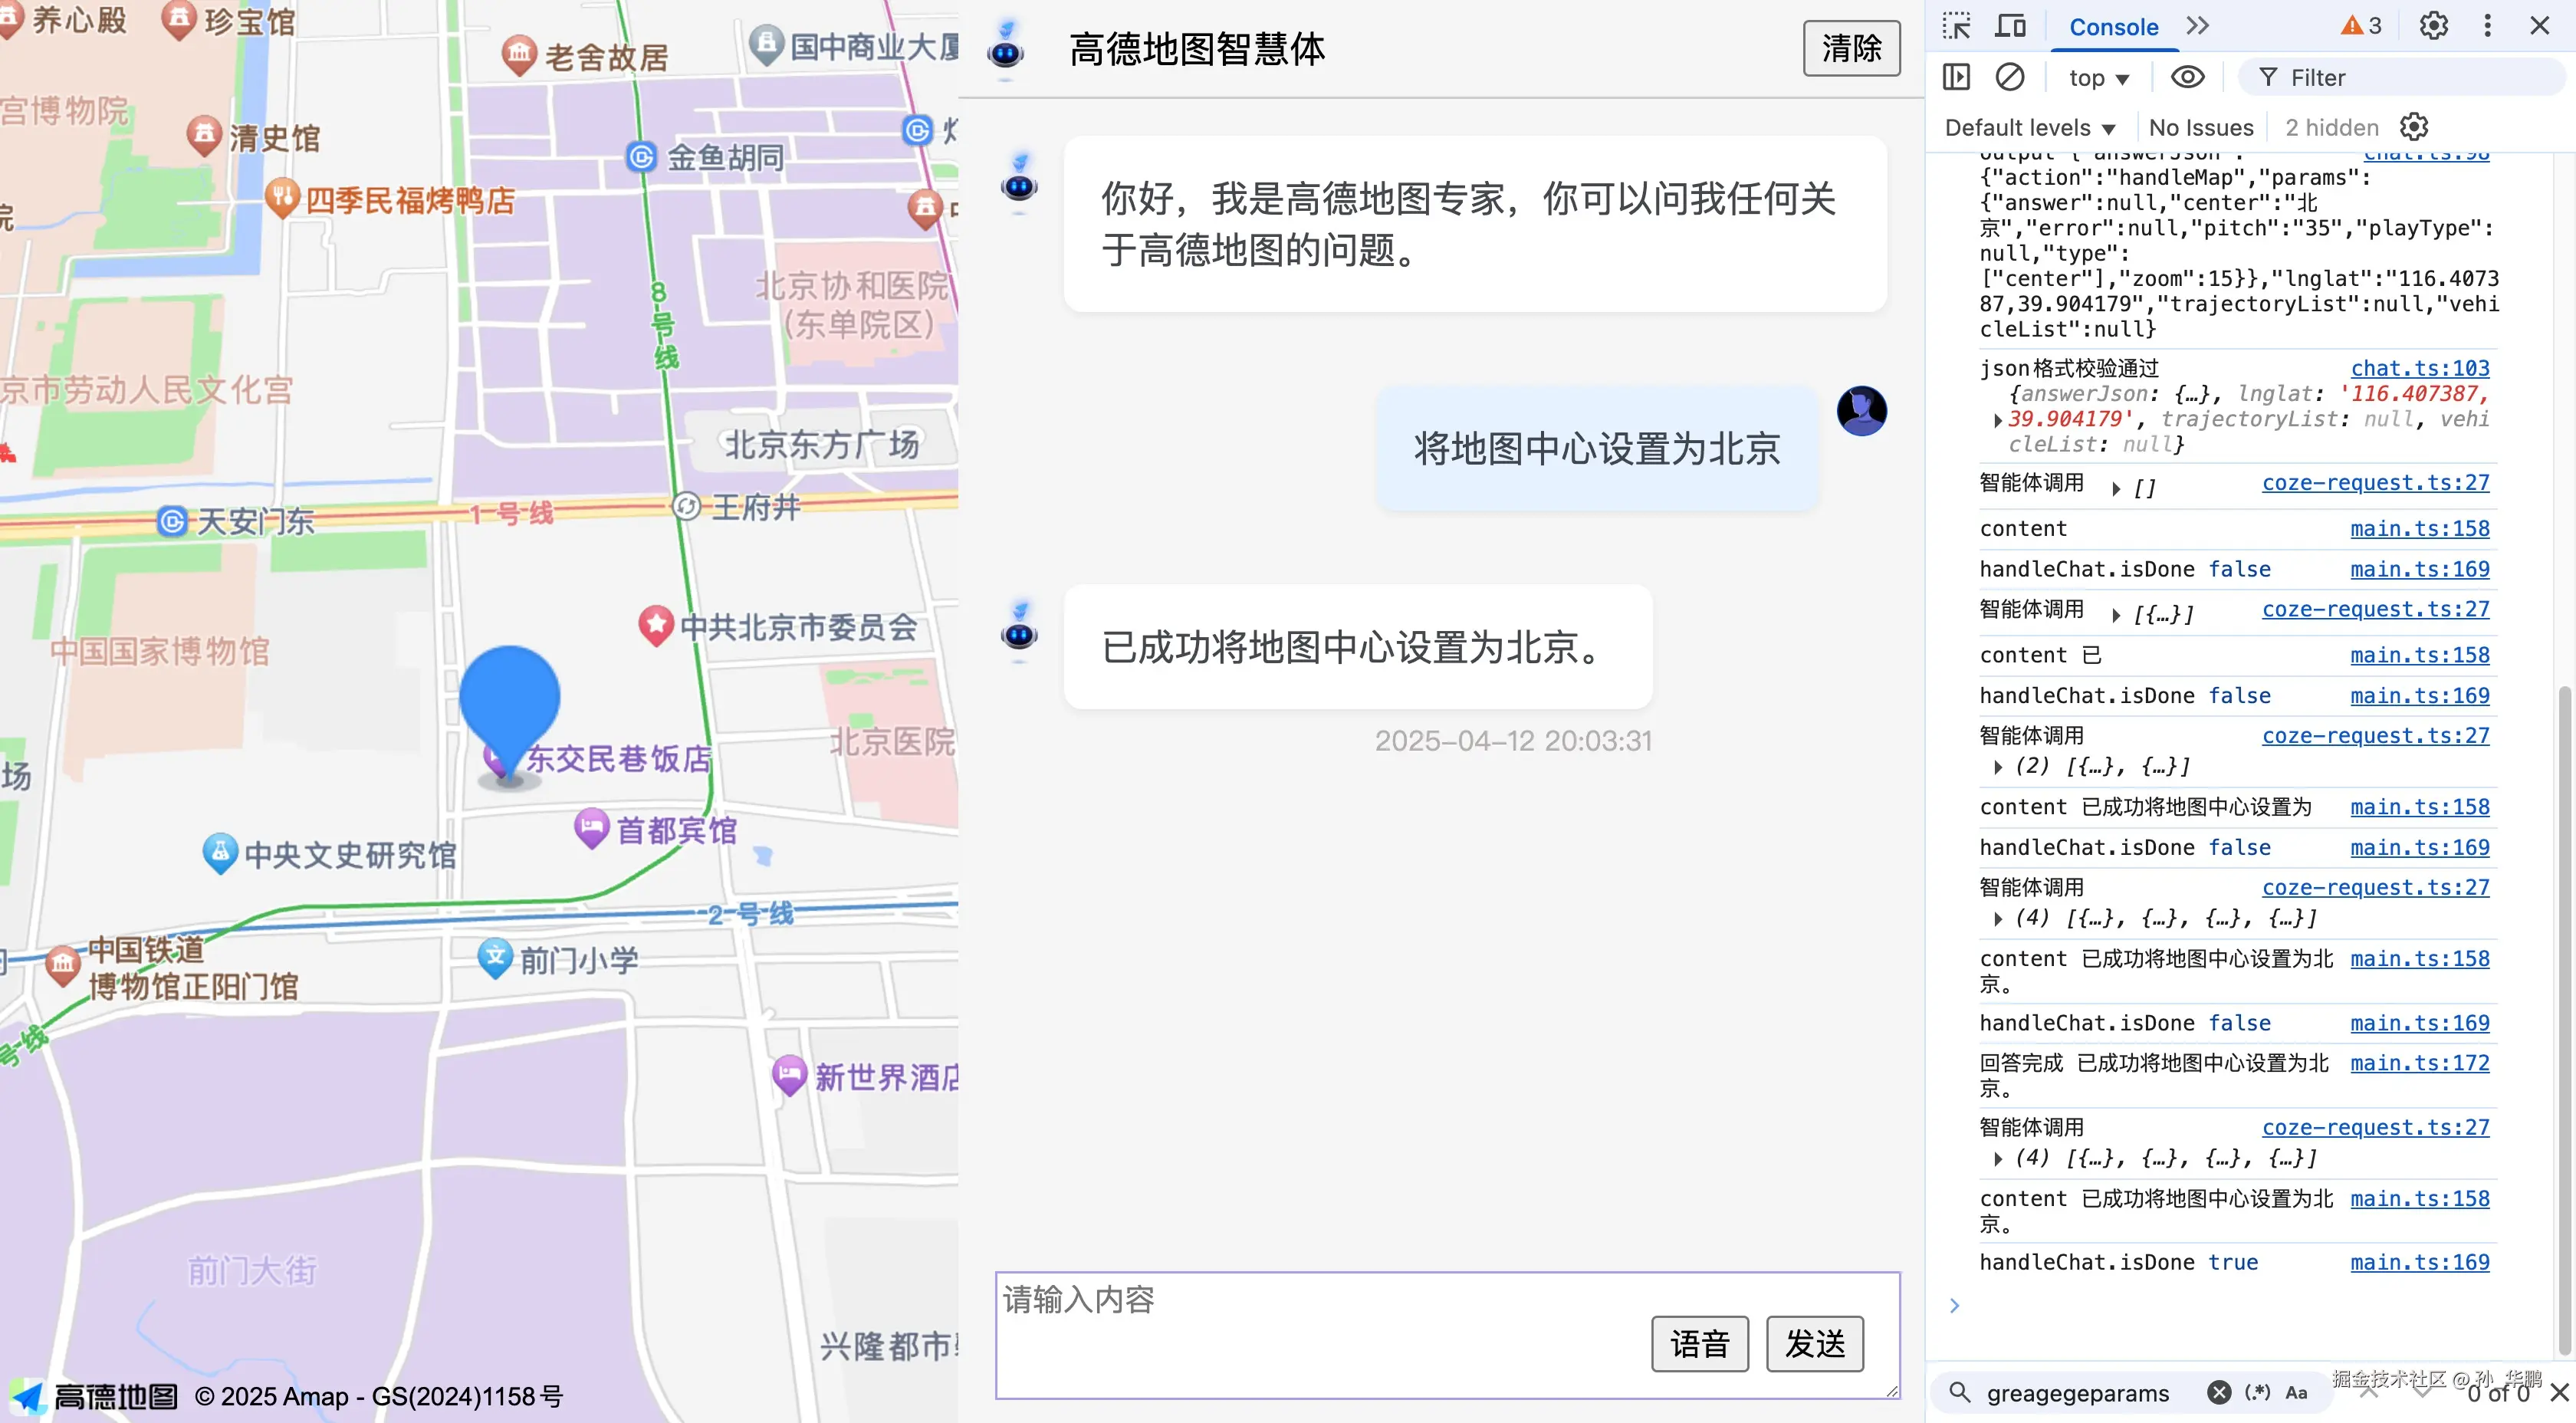Create a live expression with the eye icon

pyautogui.click(x=2188, y=77)
